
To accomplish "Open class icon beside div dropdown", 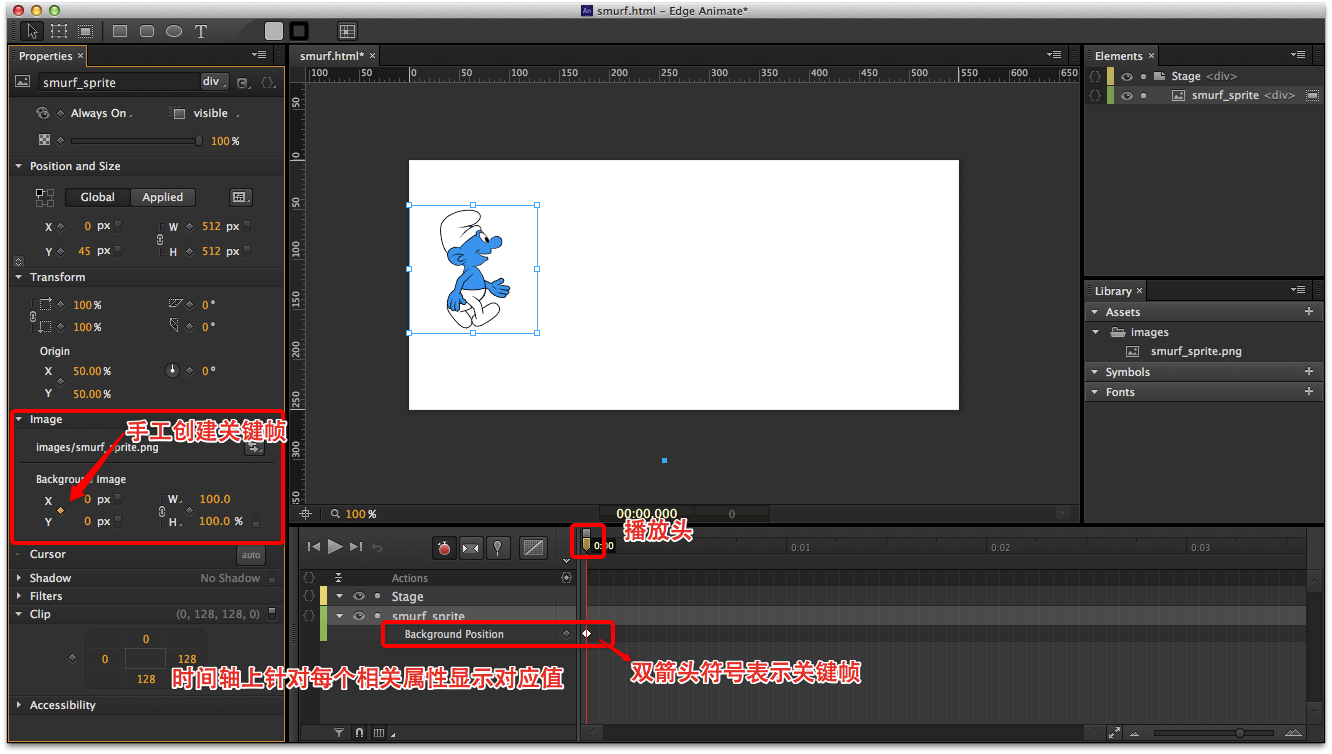I will point(243,83).
